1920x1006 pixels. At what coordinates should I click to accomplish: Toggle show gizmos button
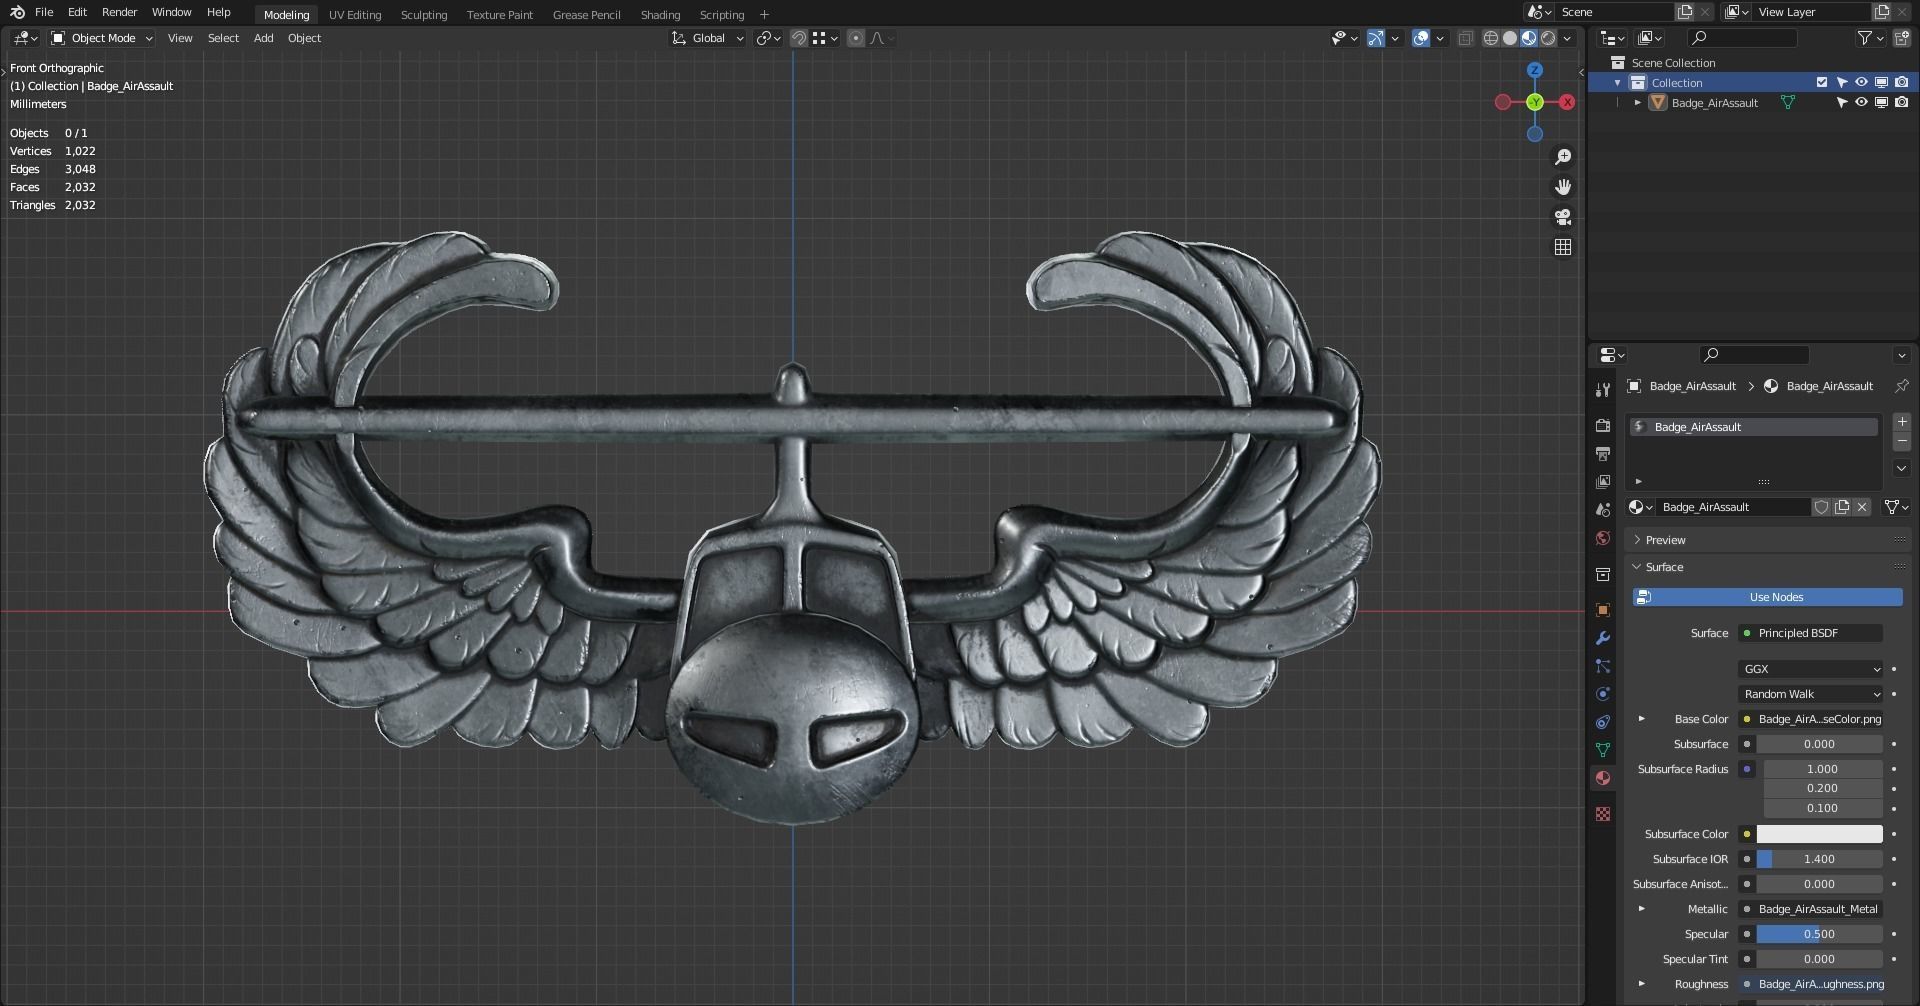click(x=1376, y=38)
